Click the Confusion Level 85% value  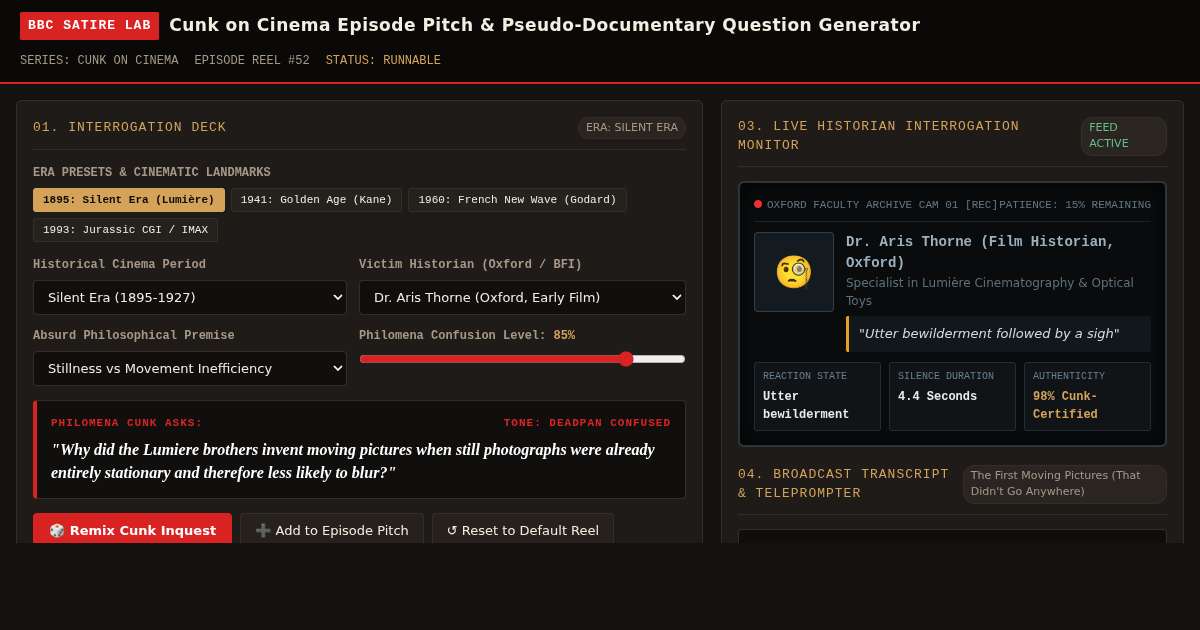564,336
